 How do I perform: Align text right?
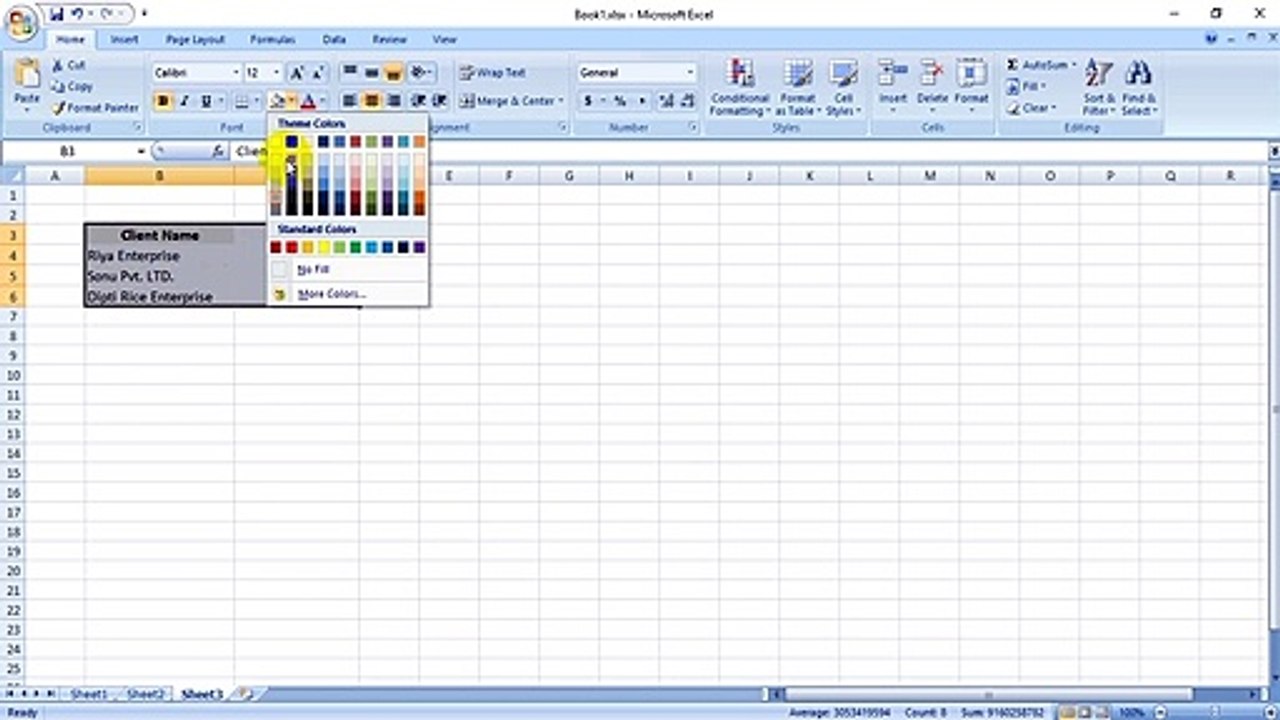click(x=393, y=101)
